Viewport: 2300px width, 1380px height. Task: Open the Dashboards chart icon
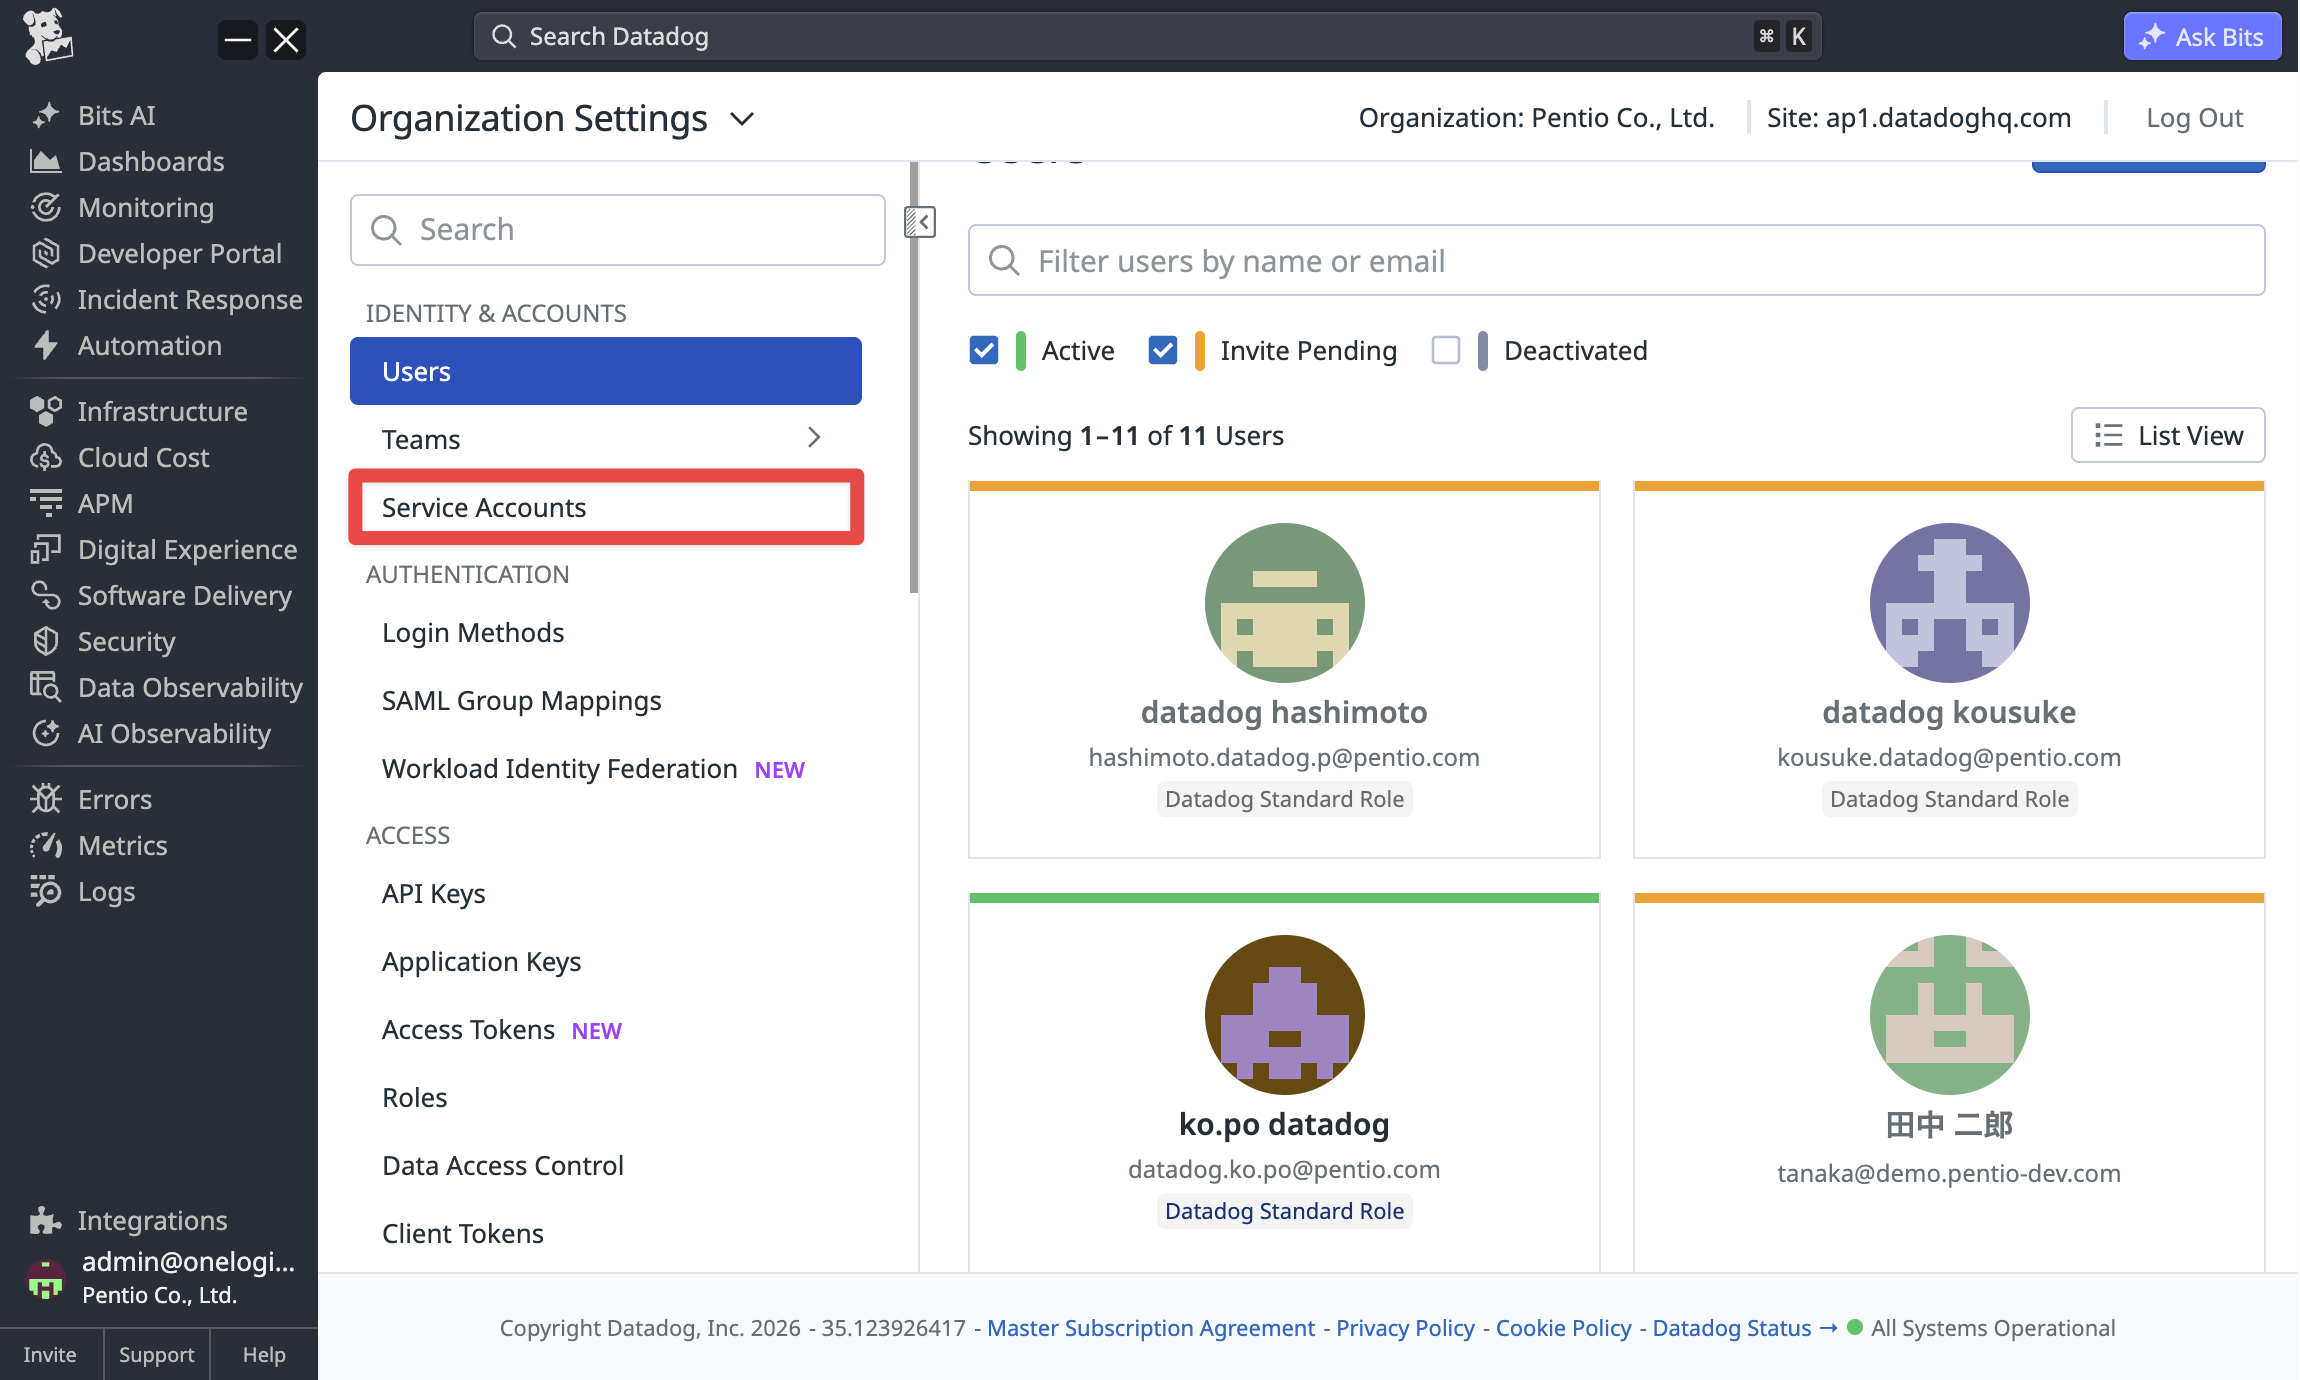click(x=45, y=161)
